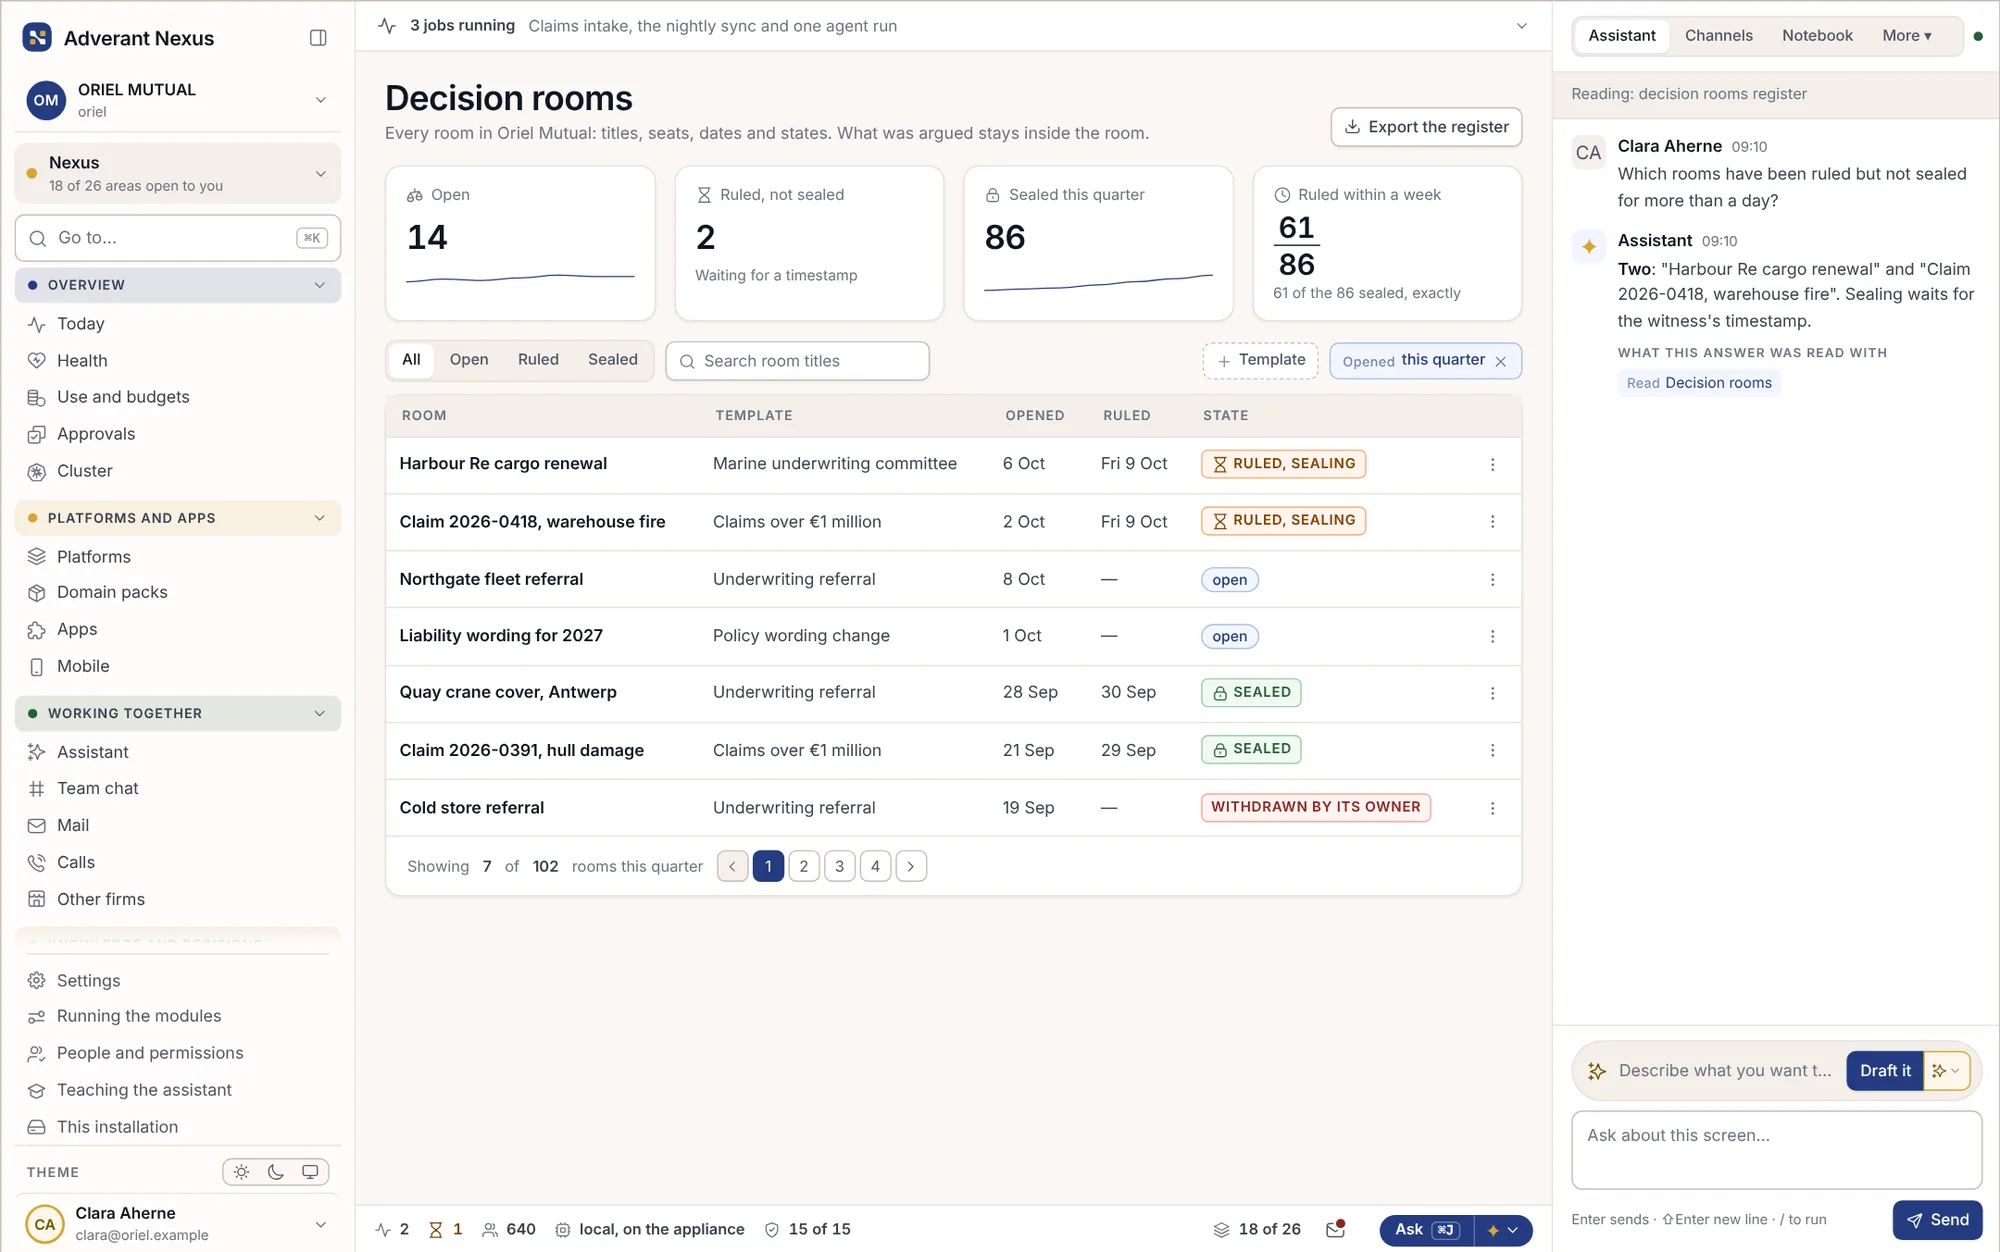Viewport: 2000px width, 1252px height.
Task: Collapse the sidebar with the panel icon
Action: pos(318,38)
